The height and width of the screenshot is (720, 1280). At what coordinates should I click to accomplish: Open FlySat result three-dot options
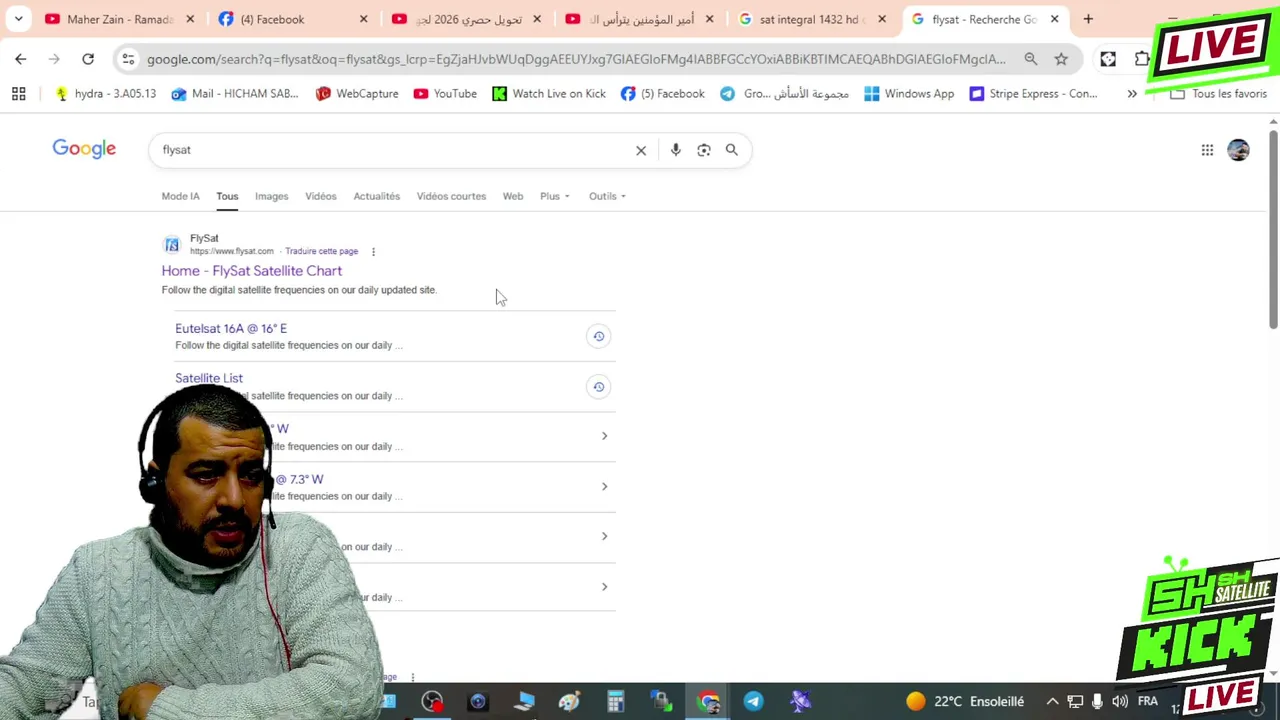(x=373, y=251)
